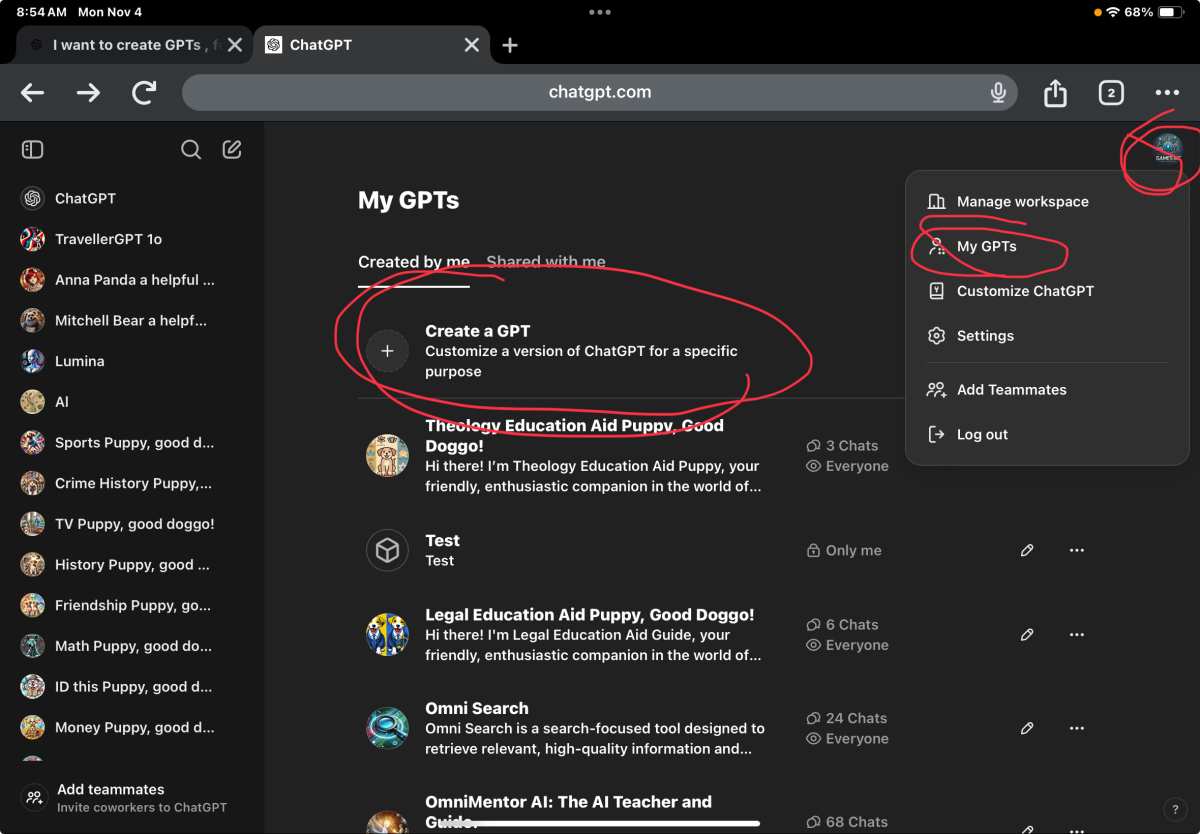Edit Legal Education Aid Puppy with pencil icon
Image resolution: width=1200 pixels, height=834 pixels.
click(1027, 635)
